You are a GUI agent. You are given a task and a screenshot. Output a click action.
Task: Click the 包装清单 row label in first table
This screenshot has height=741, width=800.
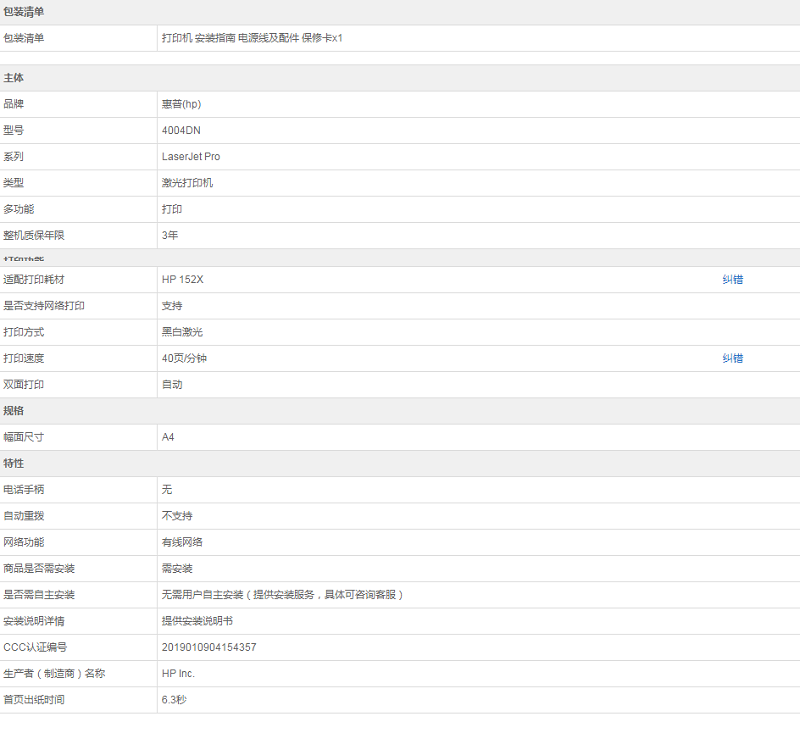pos(23,38)
